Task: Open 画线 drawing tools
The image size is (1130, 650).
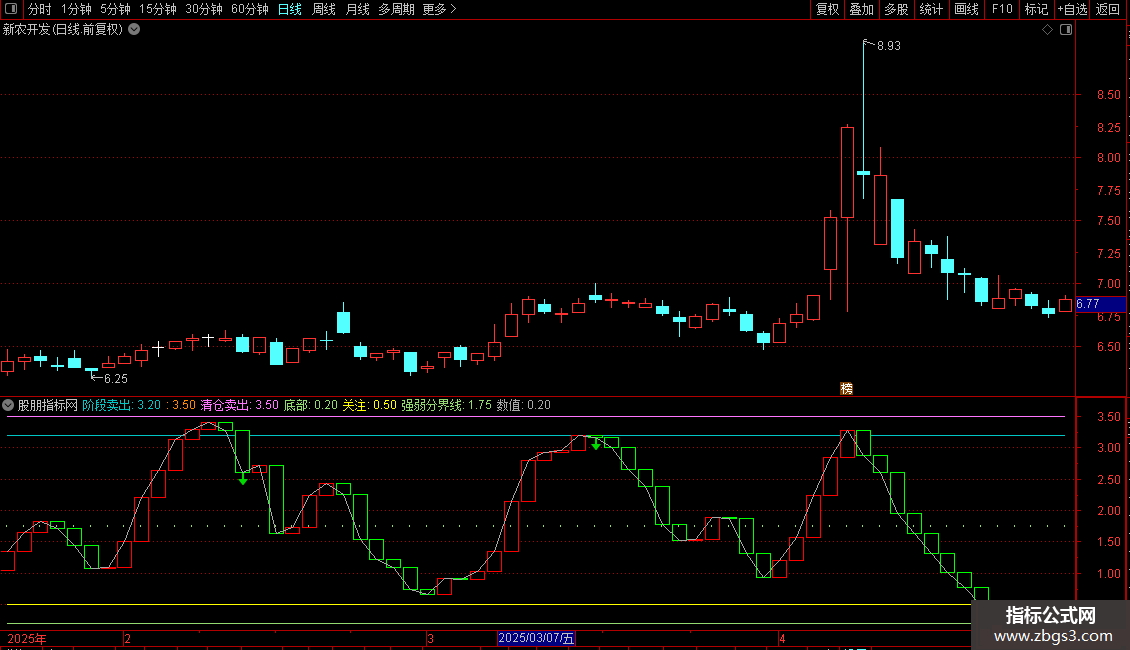Action: (966, 9)
